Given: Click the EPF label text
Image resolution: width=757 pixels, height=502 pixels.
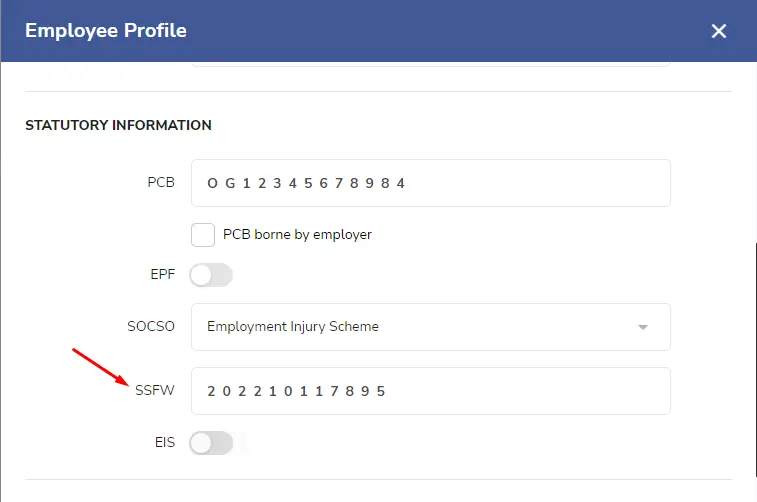Looking at the screenshot, I should 162,275.
